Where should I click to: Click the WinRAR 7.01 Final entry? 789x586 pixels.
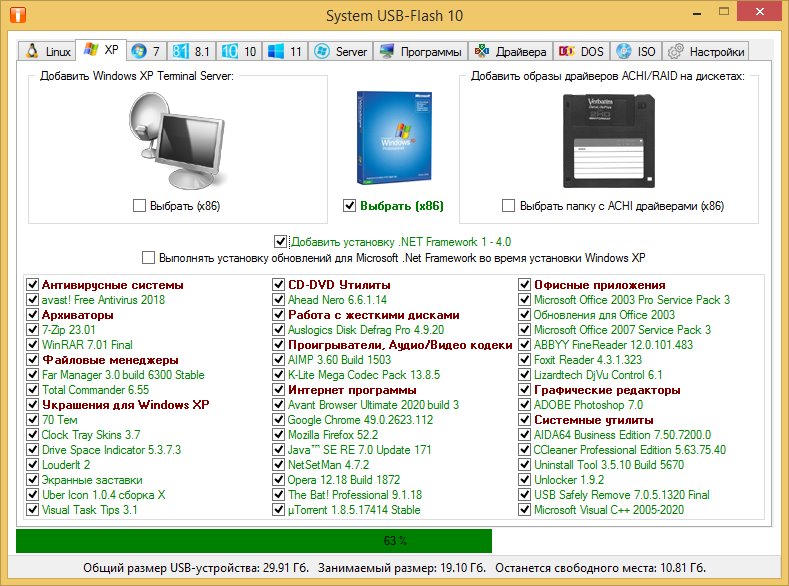click(89, 345)
